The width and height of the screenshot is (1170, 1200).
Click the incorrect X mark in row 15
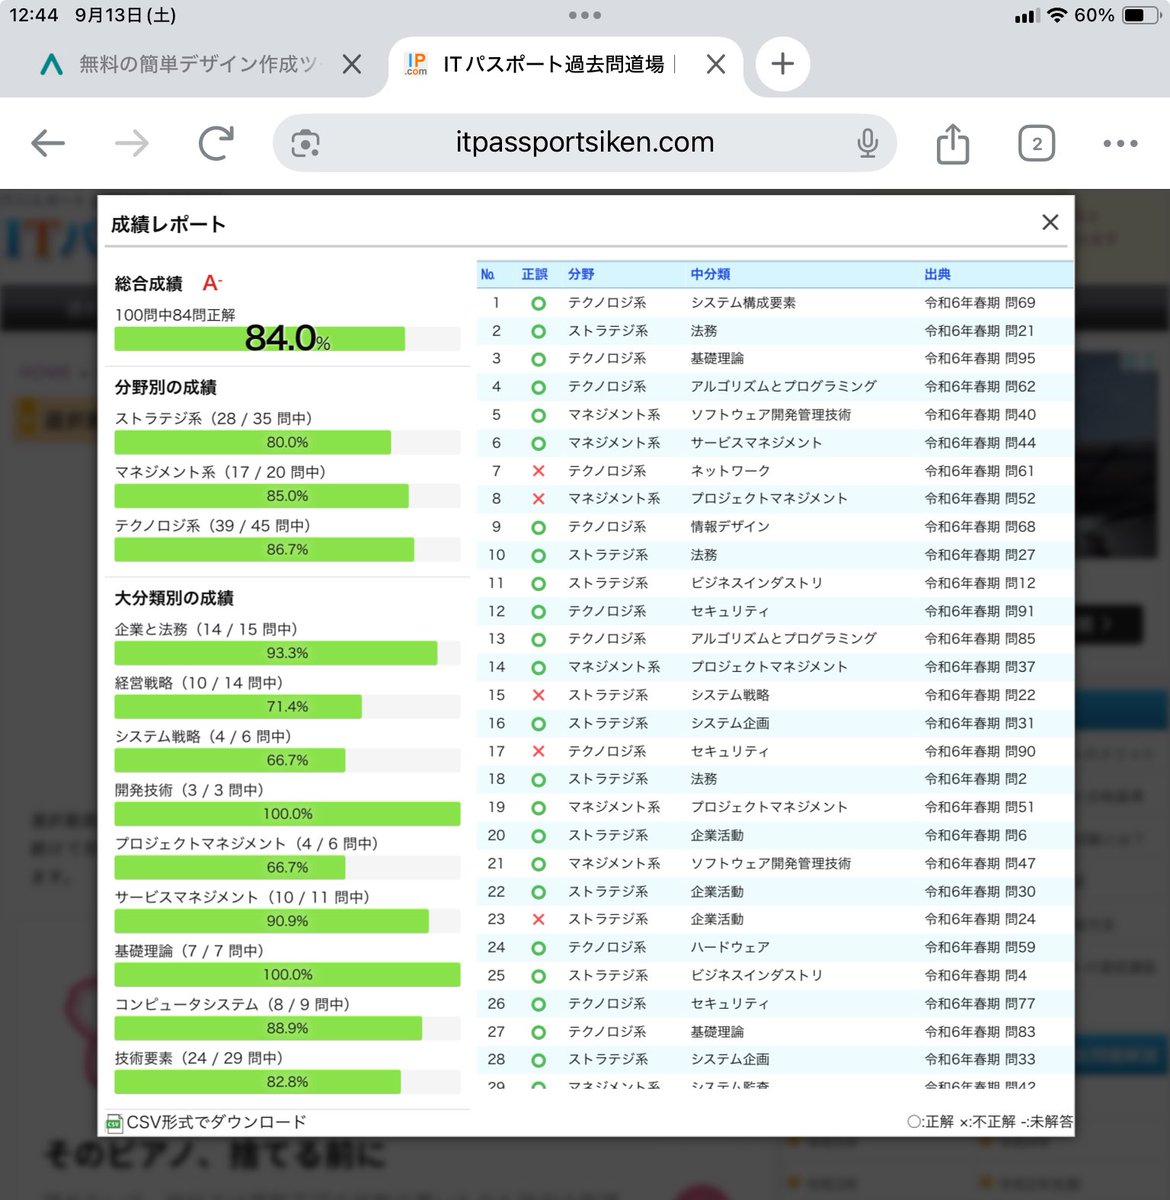[538, 695]
